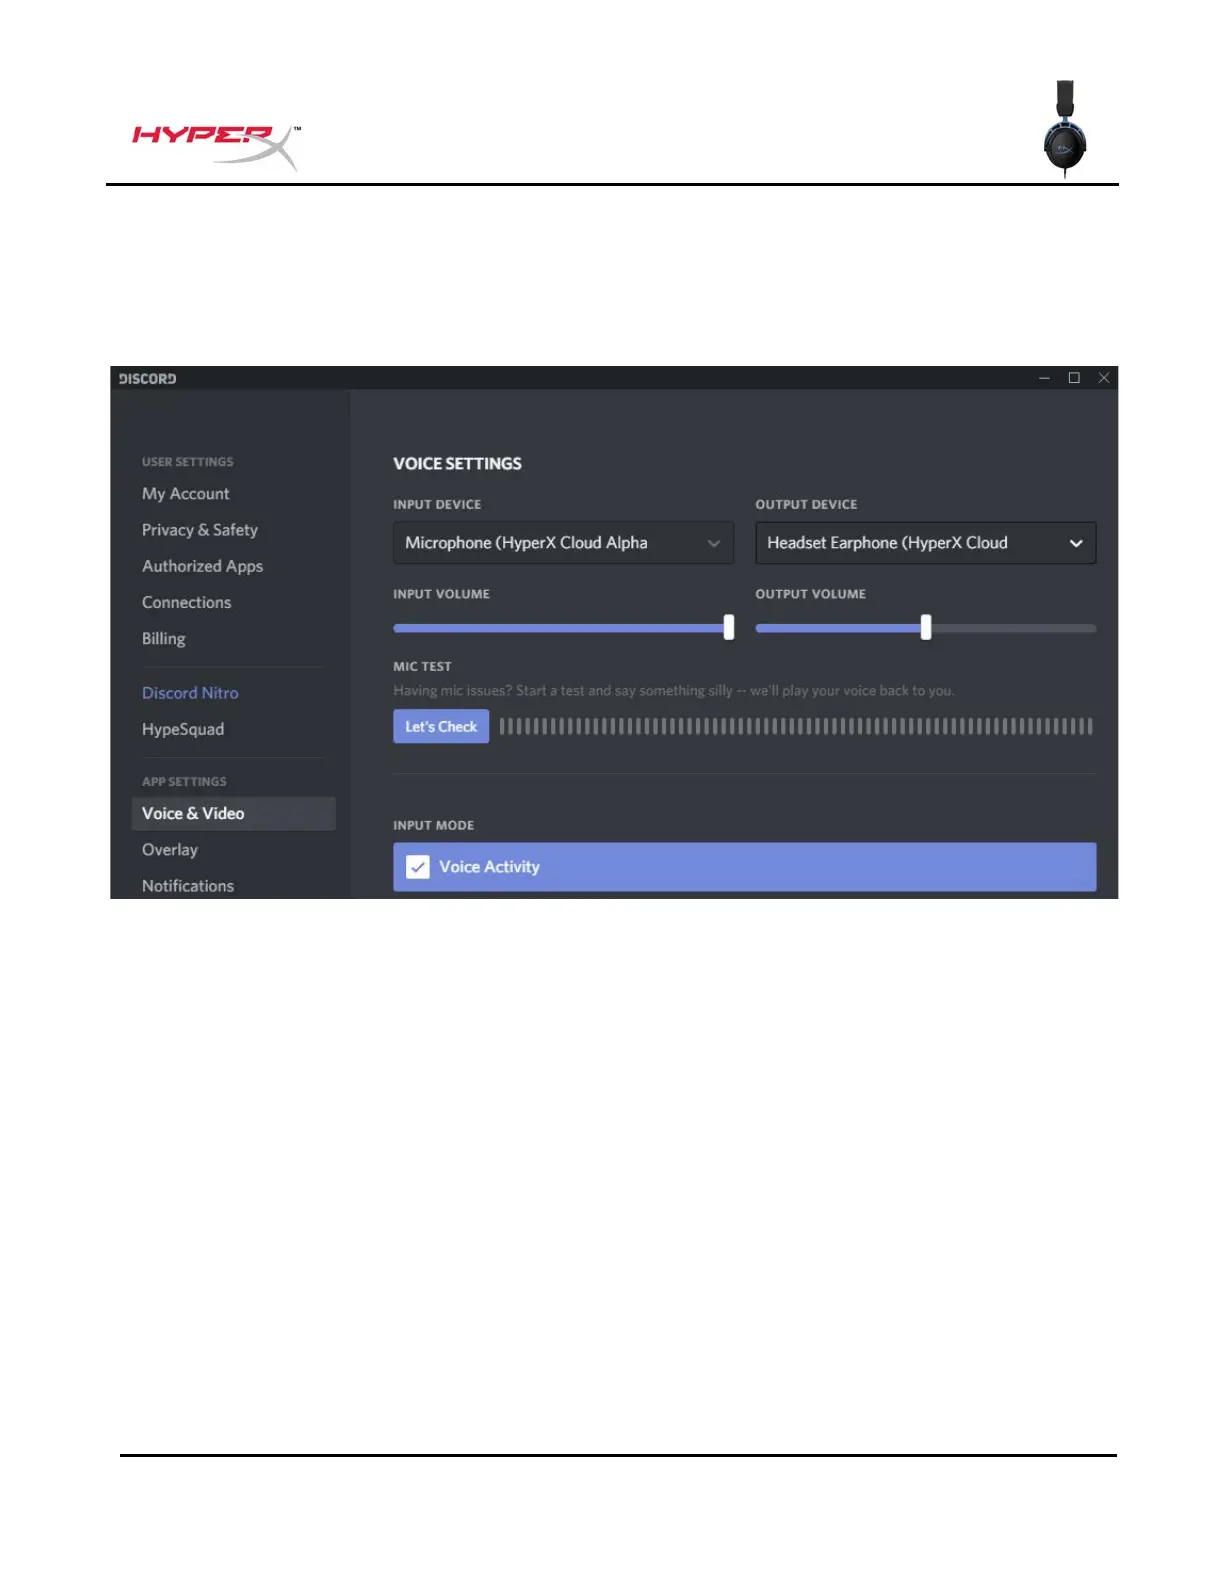Click the MIC TEST label

tap(422, 667)
